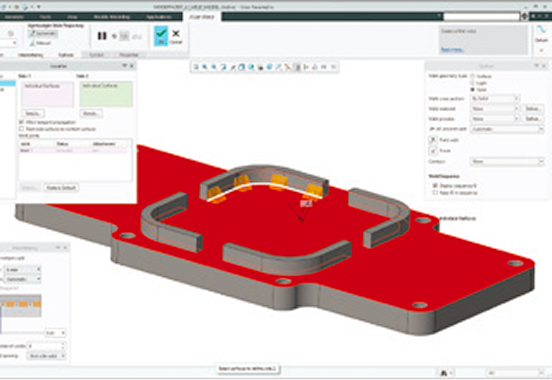Close the Options panel
Screen dimensions: 552x380
pyautogui.click(x=544, y=66)
